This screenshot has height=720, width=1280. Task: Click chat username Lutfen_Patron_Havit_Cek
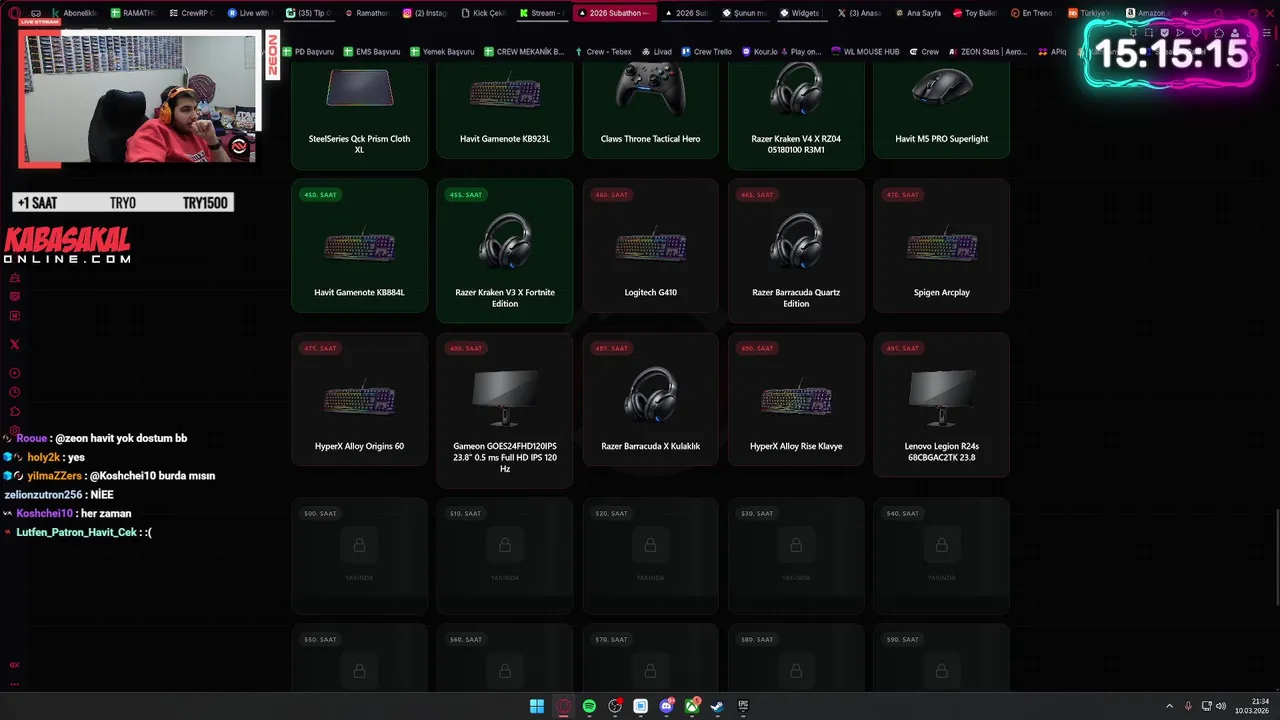click(x=76, y=532)
